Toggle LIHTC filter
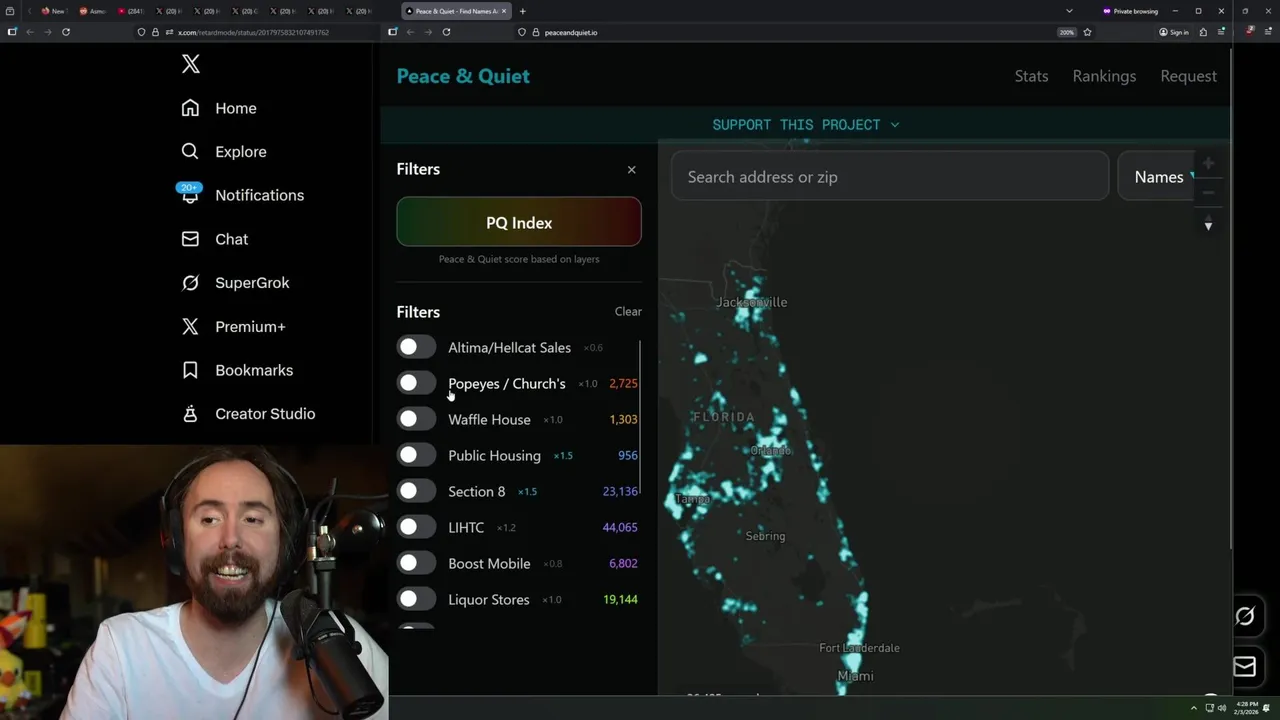 pyautogui.click(x=416, y=527)
